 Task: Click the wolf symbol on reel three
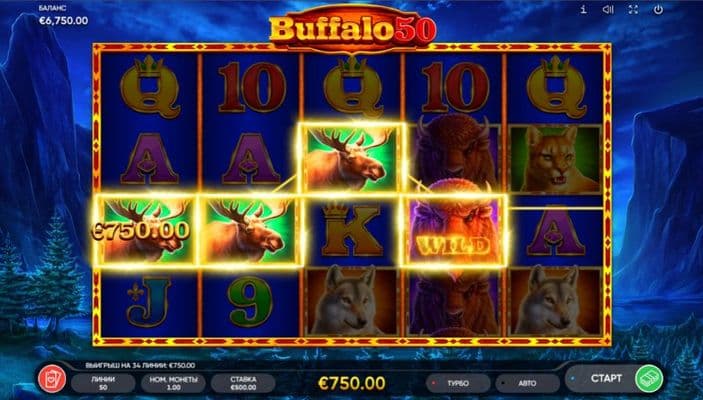(x=352, y=301)
